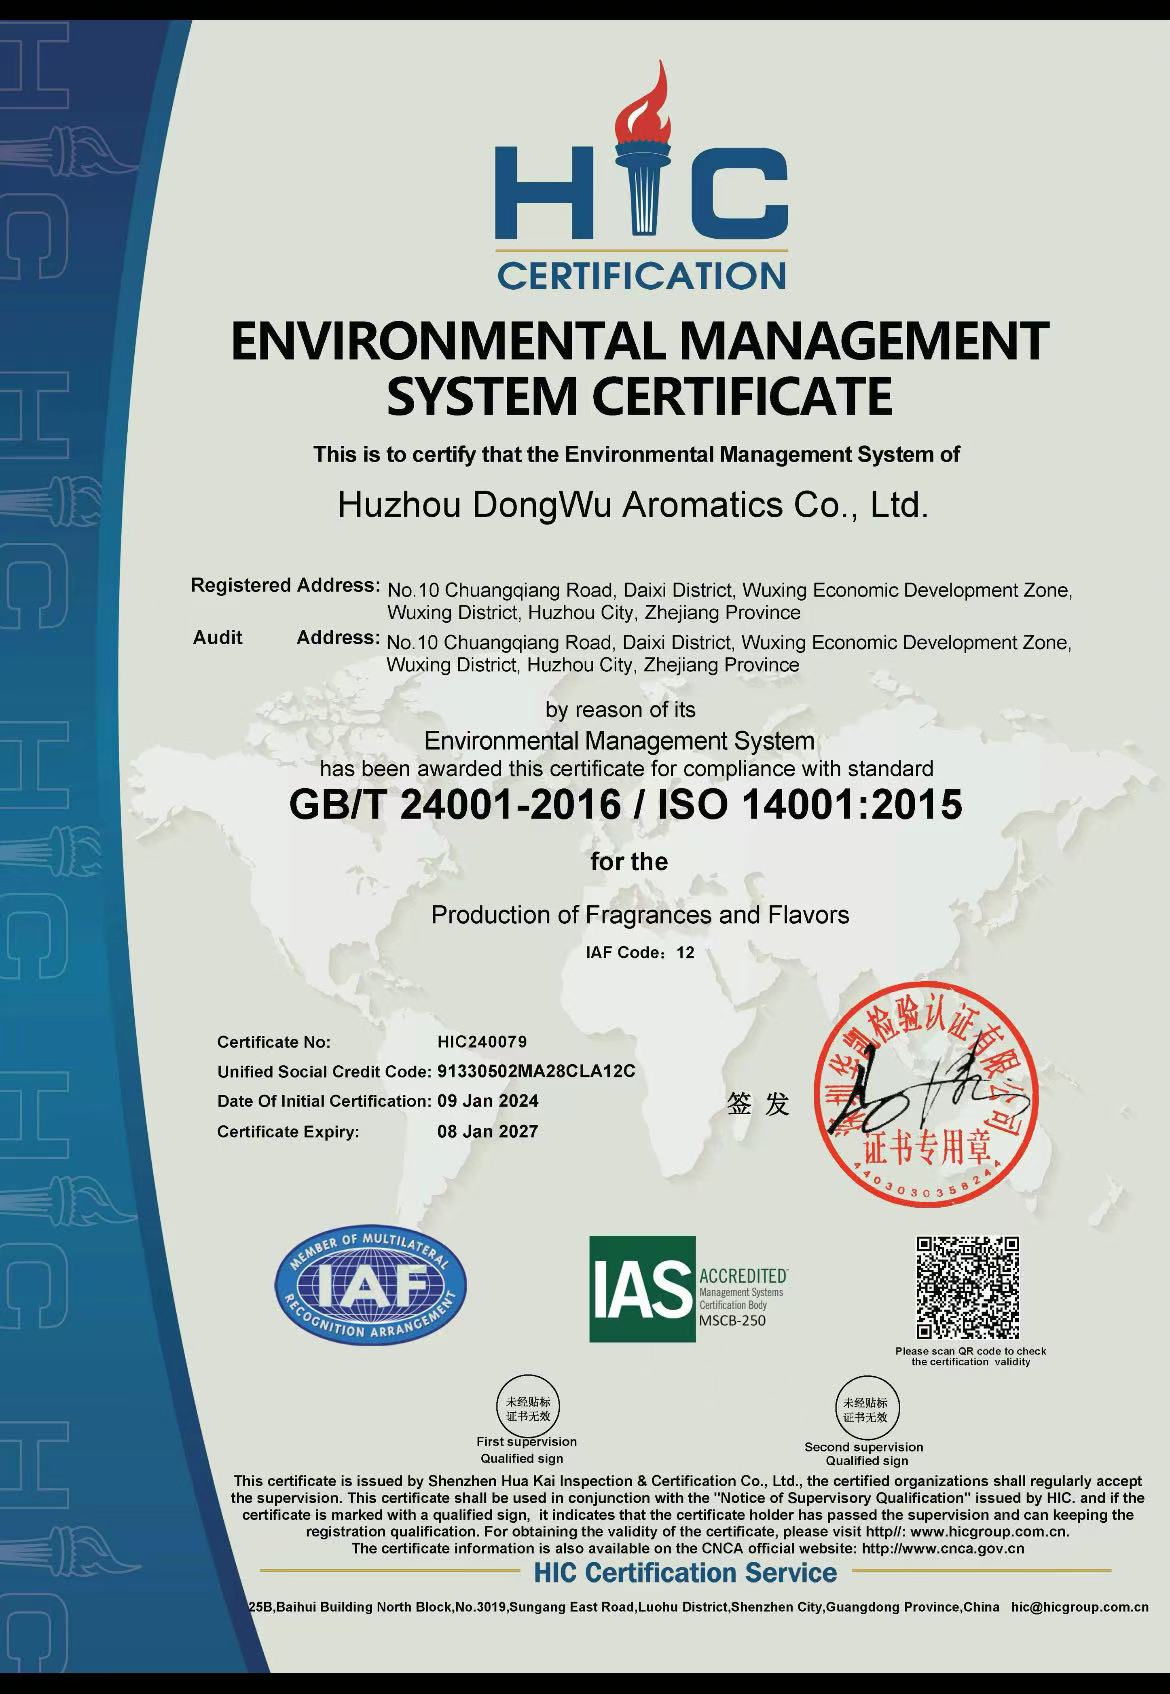1170x1694 pixels.
Task: Click the footer address '25B,Baihui Building North Block'
Action: click(x=350, y=1607)
